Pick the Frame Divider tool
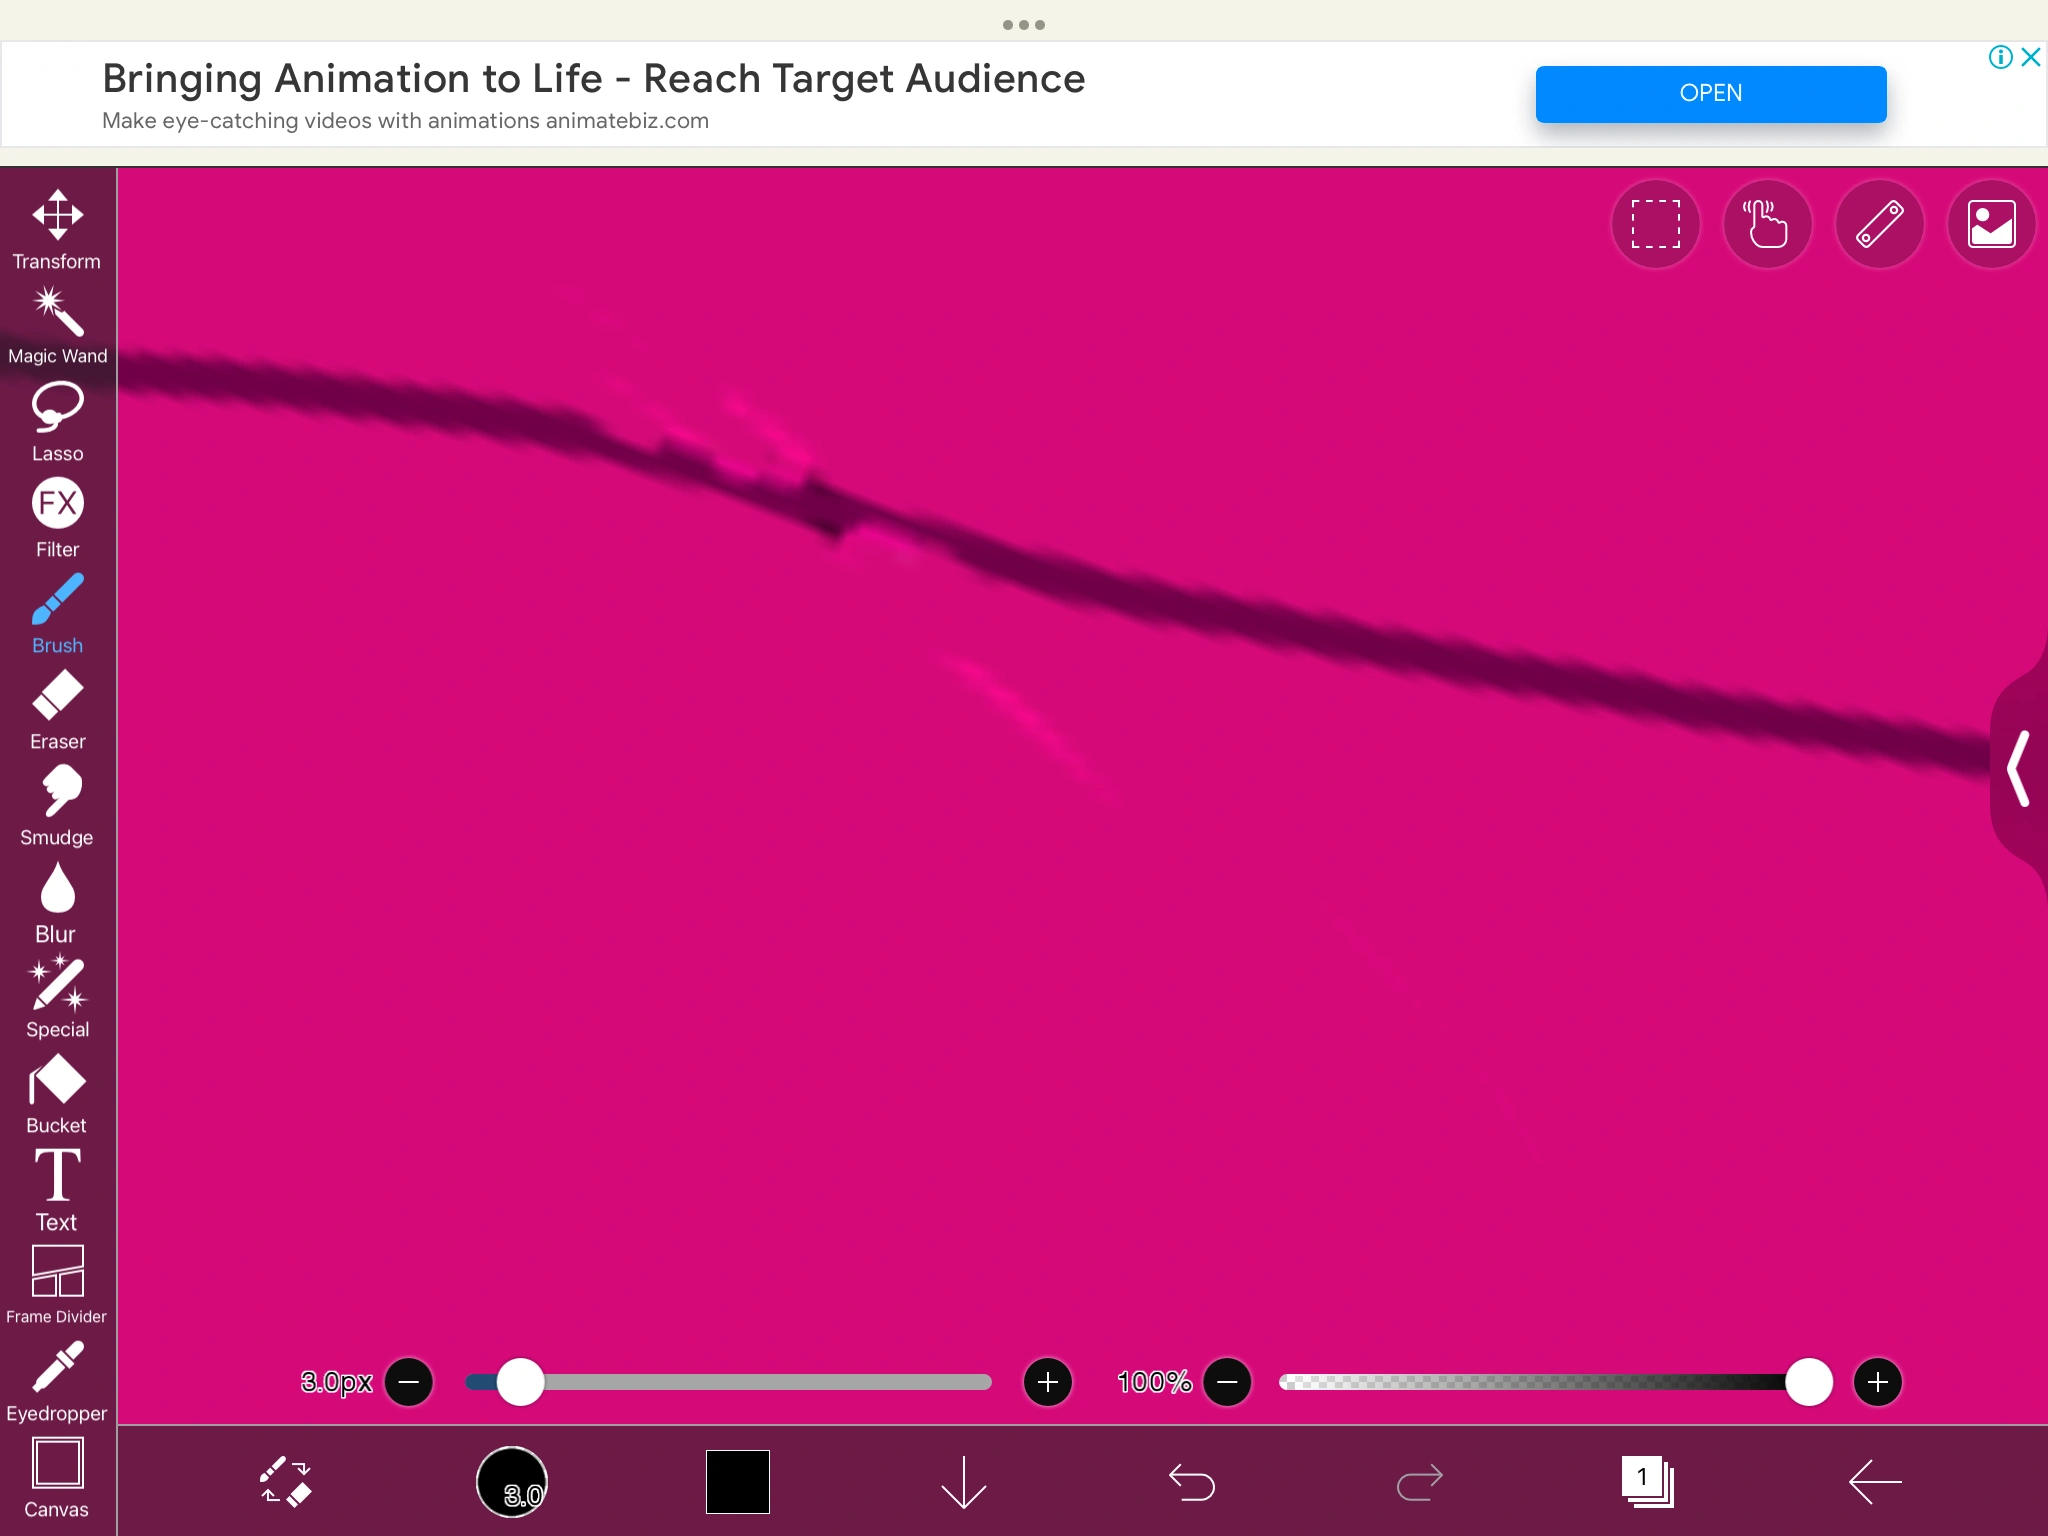Image resolution: width=2048 pixels, height=1536 pixels. 57,1285
